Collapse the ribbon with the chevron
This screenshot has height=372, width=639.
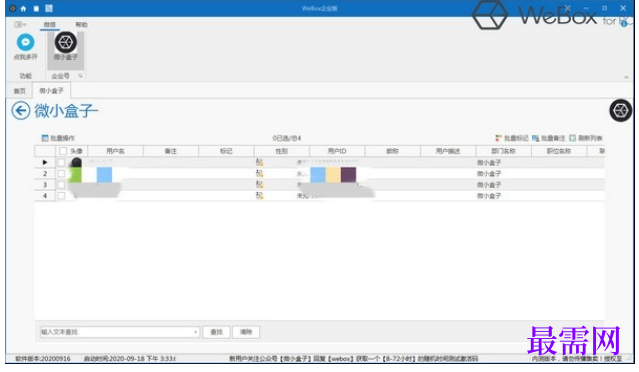click(626, 77)
